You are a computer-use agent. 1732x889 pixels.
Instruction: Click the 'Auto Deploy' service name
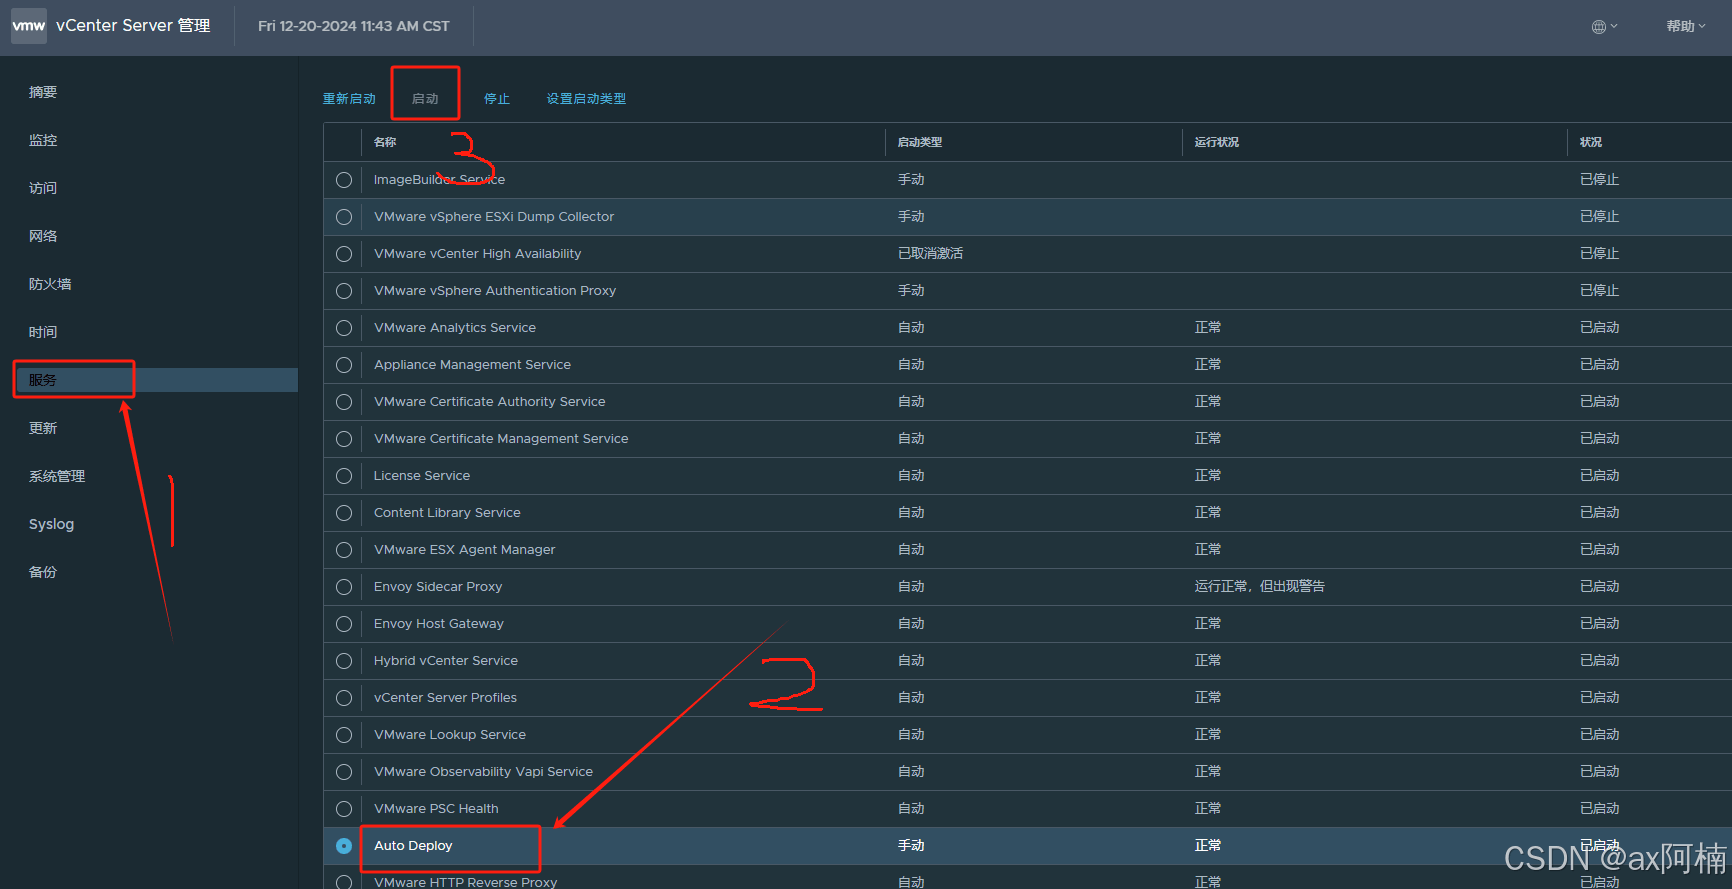[413, 846]
